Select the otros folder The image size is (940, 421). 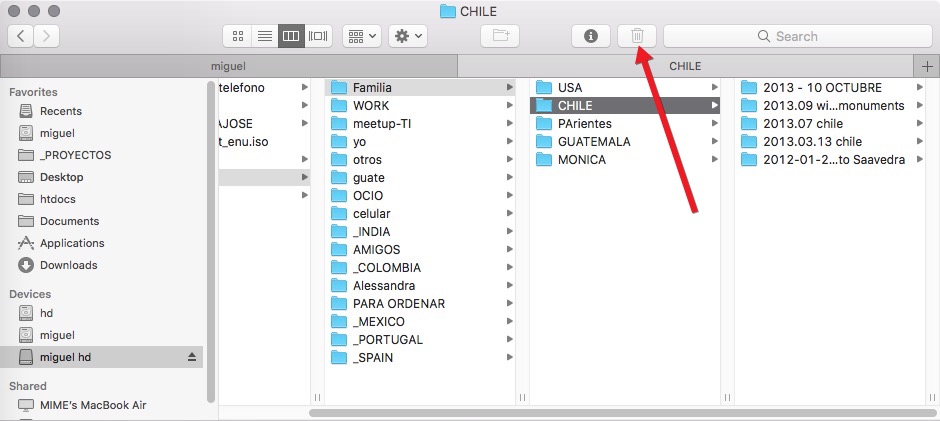pos(420,160)
